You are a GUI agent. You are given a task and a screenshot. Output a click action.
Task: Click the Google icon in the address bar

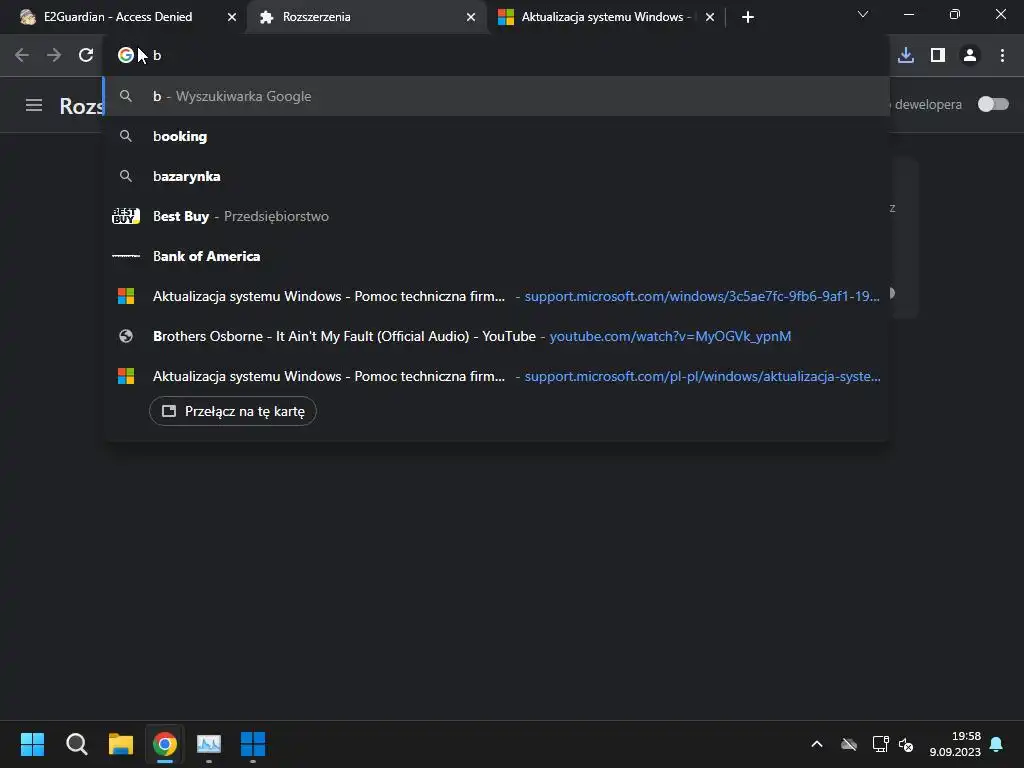(125, 56)
